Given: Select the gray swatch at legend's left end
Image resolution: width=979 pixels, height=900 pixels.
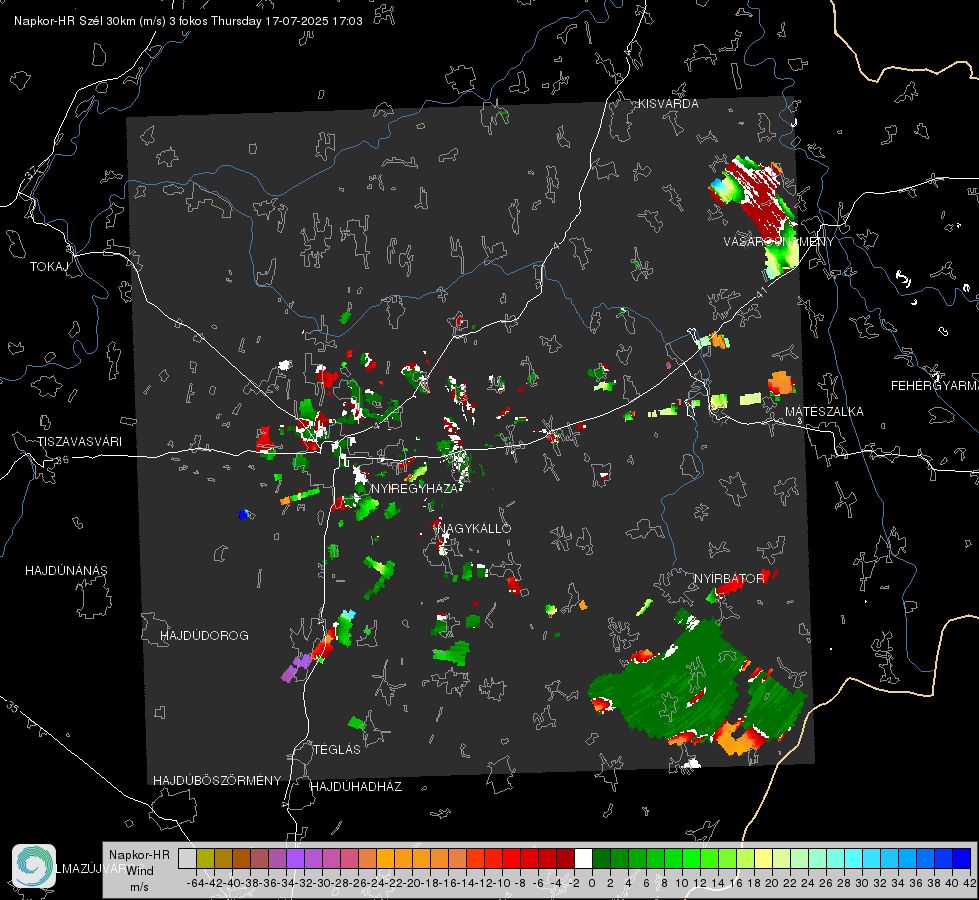Looking at the screenshot, I should [187, 859].
